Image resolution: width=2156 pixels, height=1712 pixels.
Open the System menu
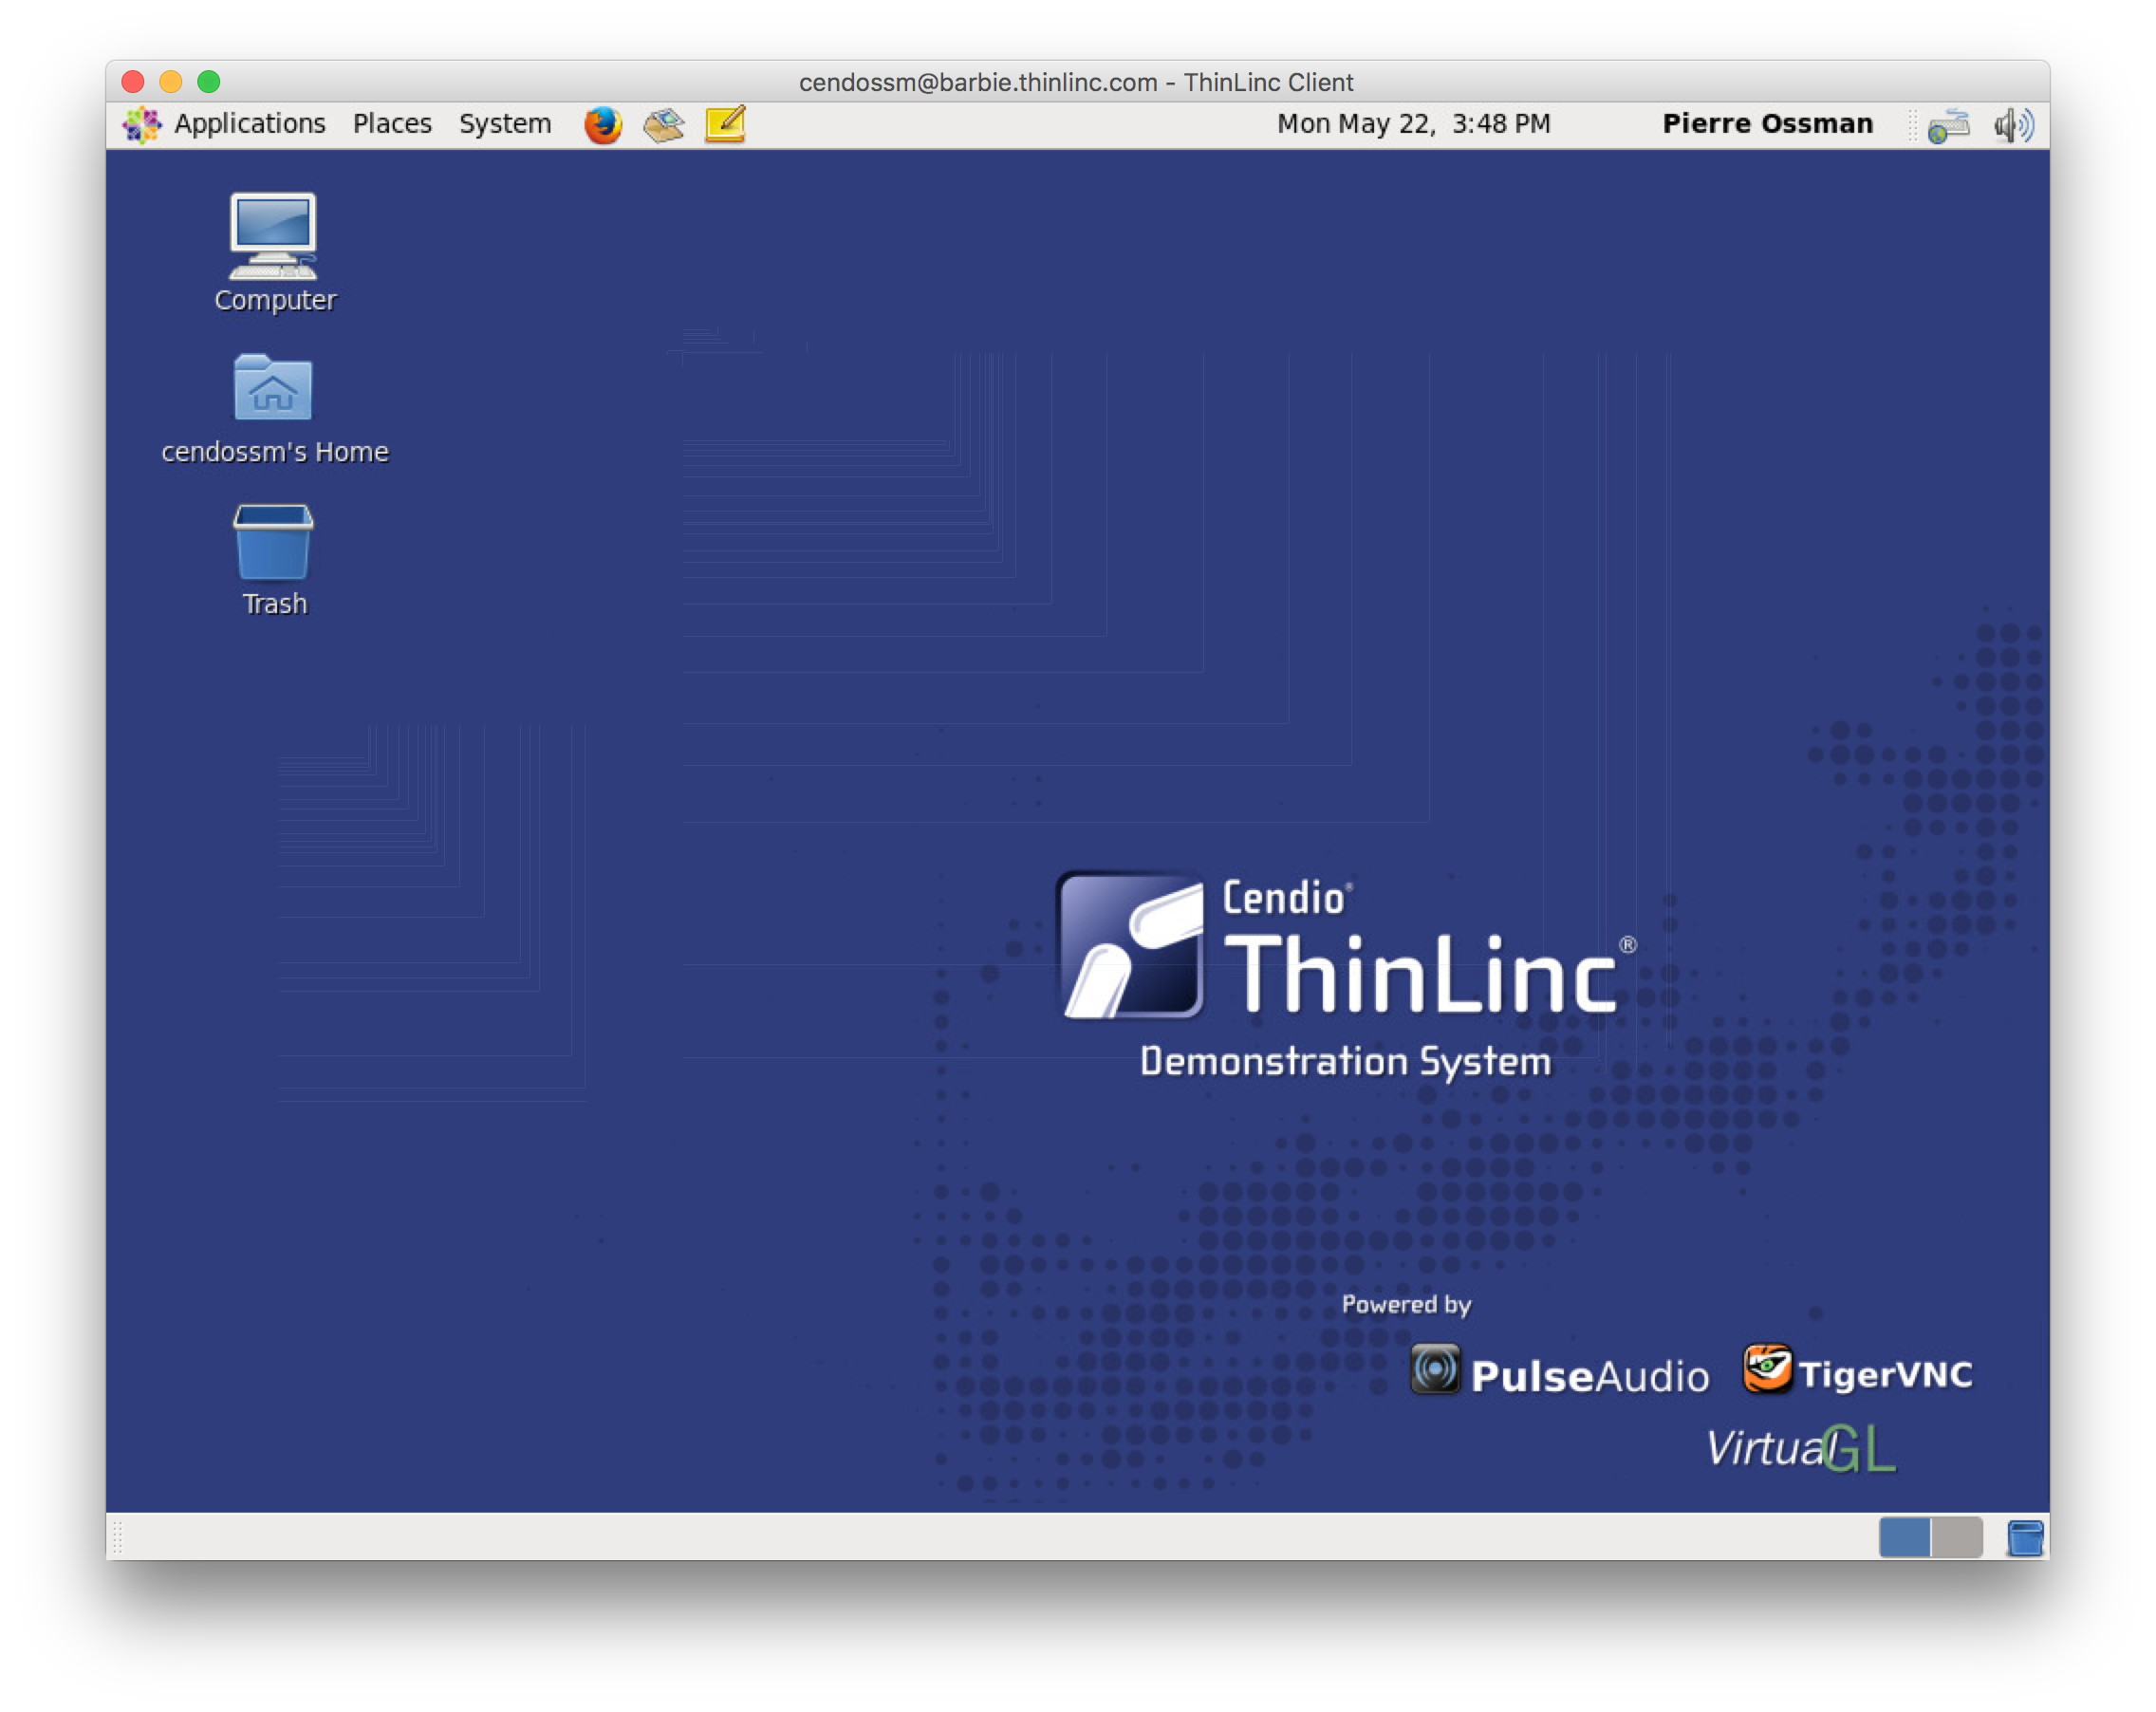click(504, 124)
